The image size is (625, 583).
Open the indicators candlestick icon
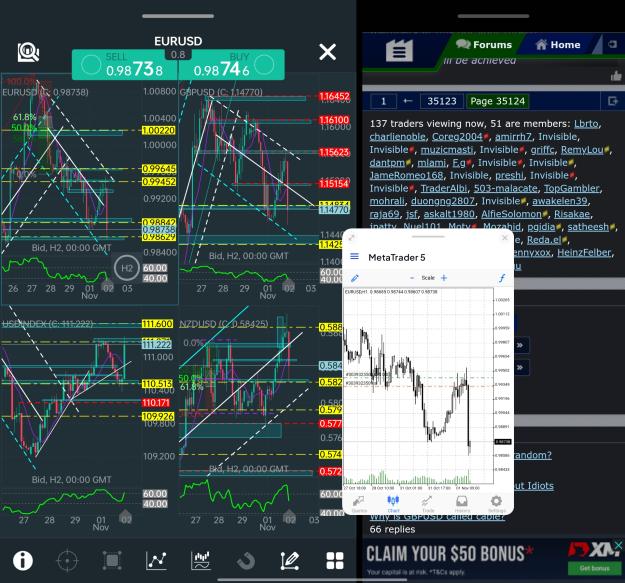click(201, 560)
